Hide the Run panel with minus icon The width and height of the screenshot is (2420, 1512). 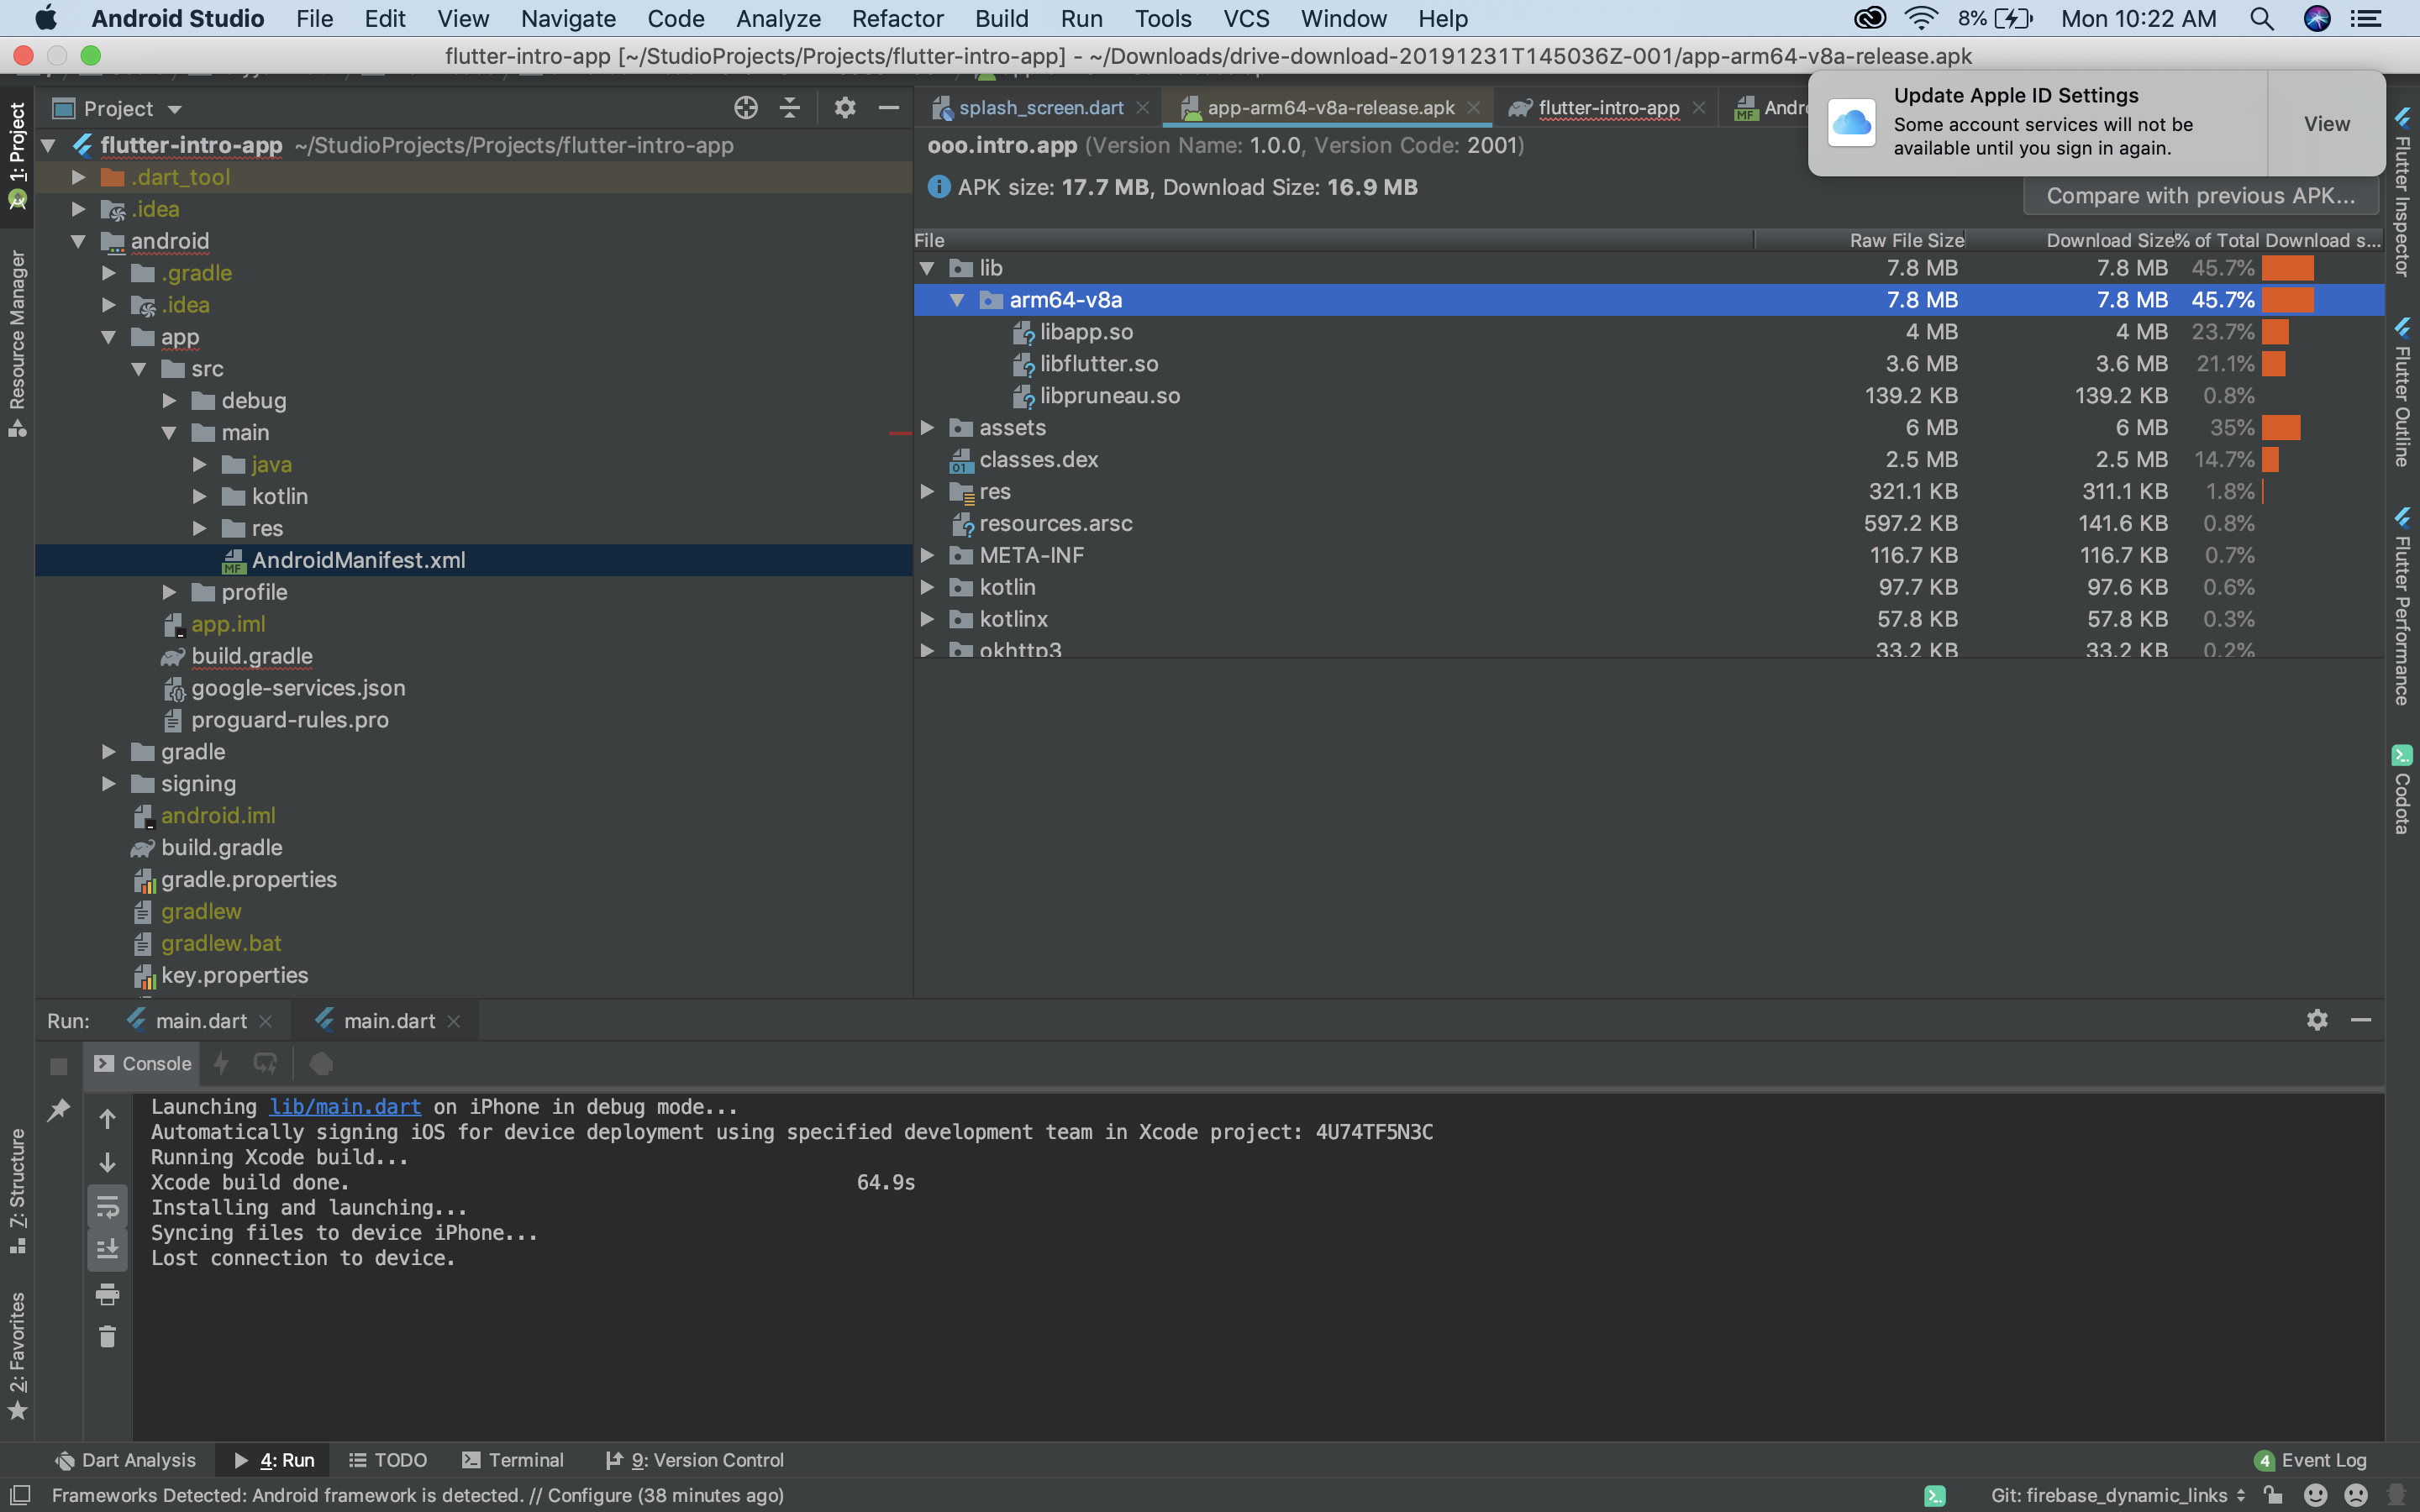click(x=2361, y=1020)
